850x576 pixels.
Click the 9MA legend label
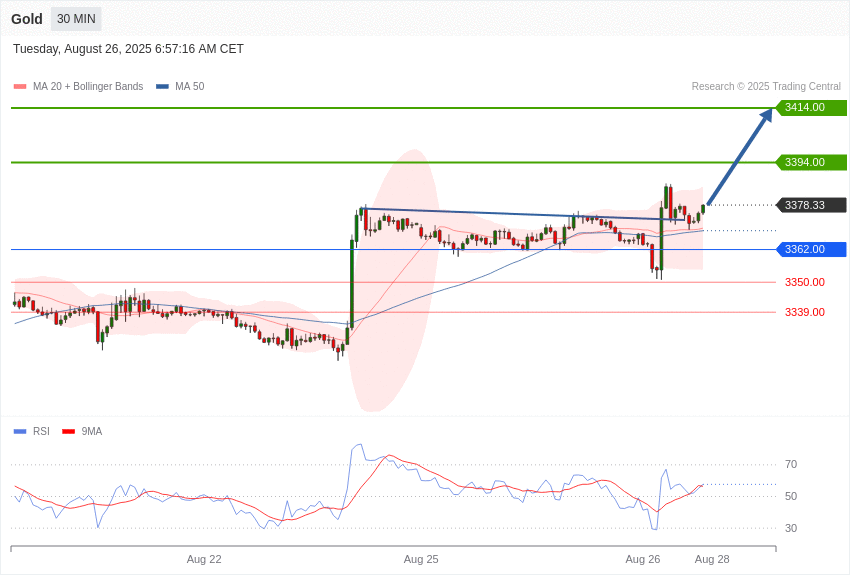[x=92, y=431]
